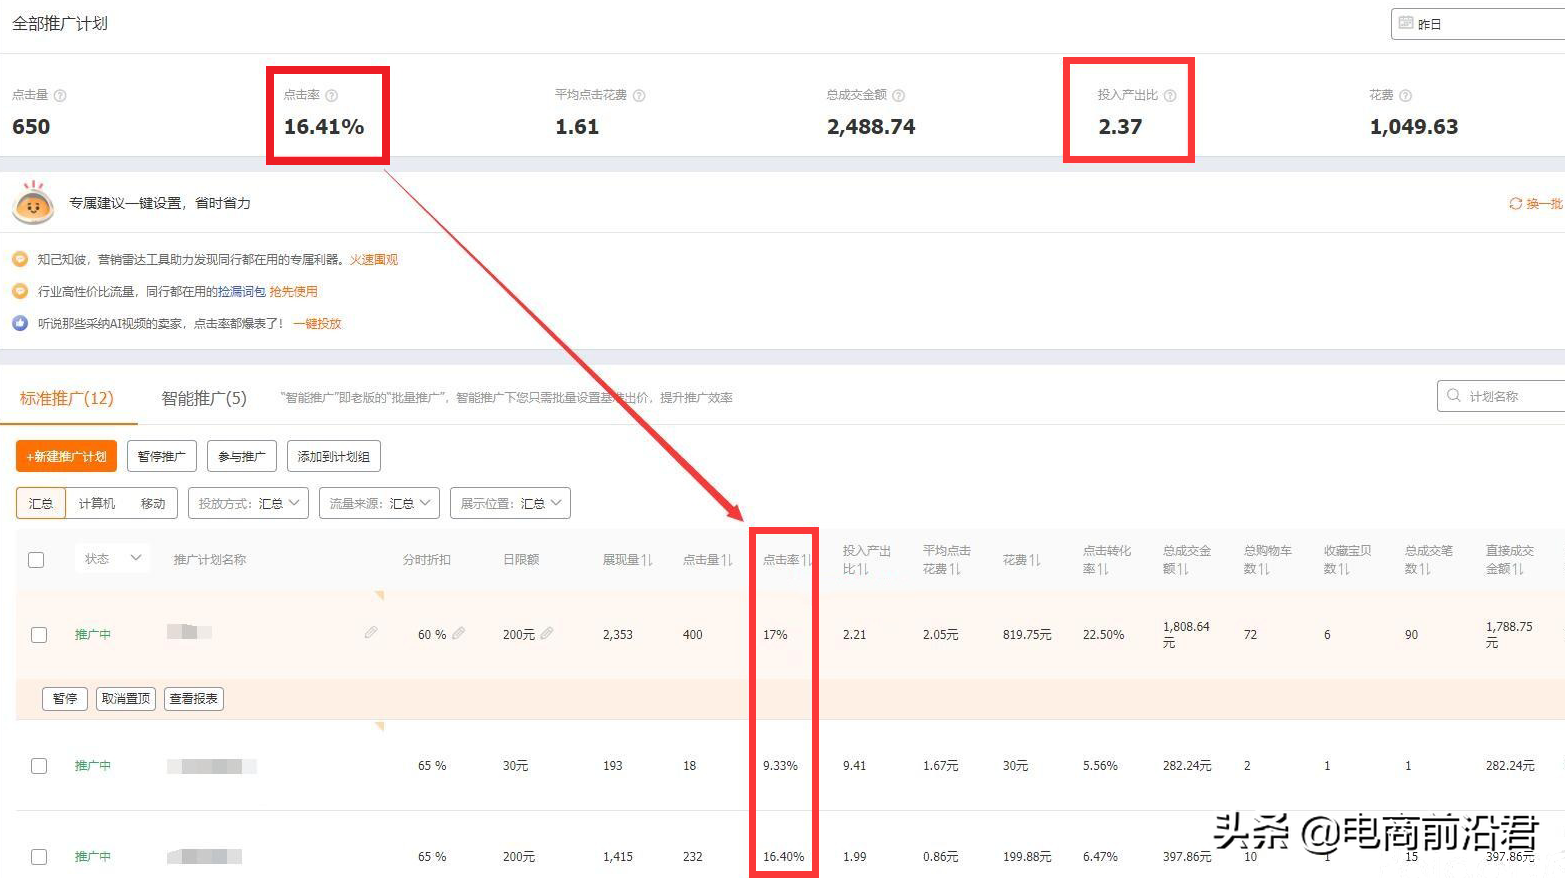The image size is (1565, 878).
Task: Open the 展示位置 dropdown
Action: pyautogui.click(x=510, y=504)
